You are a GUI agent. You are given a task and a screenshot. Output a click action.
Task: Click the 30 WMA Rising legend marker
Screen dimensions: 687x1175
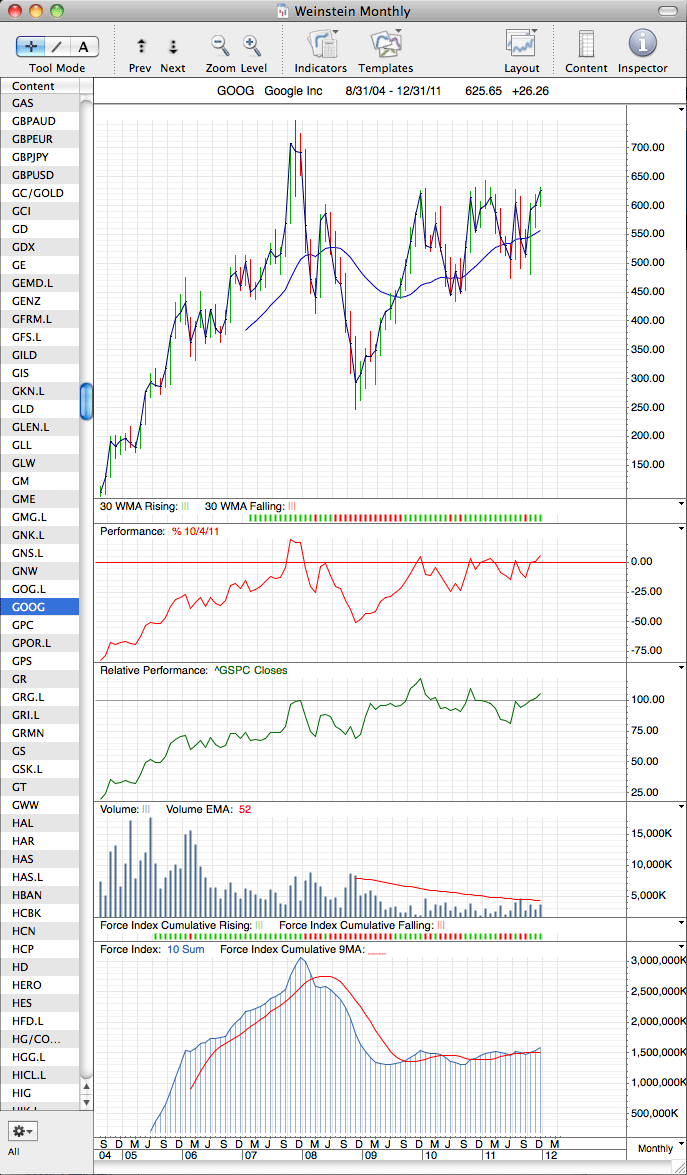185,507
